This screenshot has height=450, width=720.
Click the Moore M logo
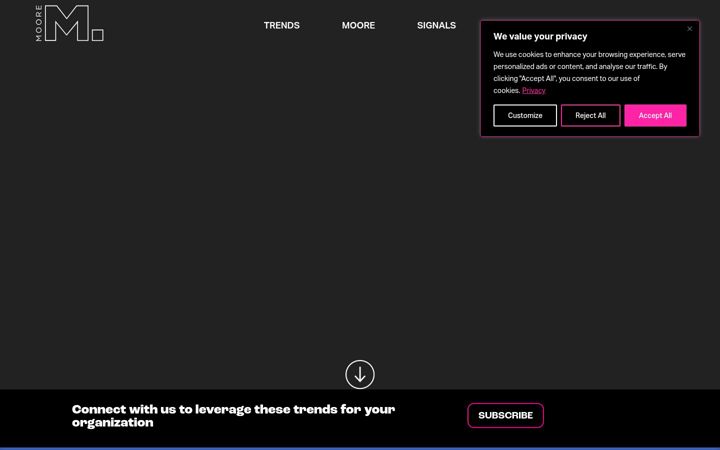pos(70,23)
